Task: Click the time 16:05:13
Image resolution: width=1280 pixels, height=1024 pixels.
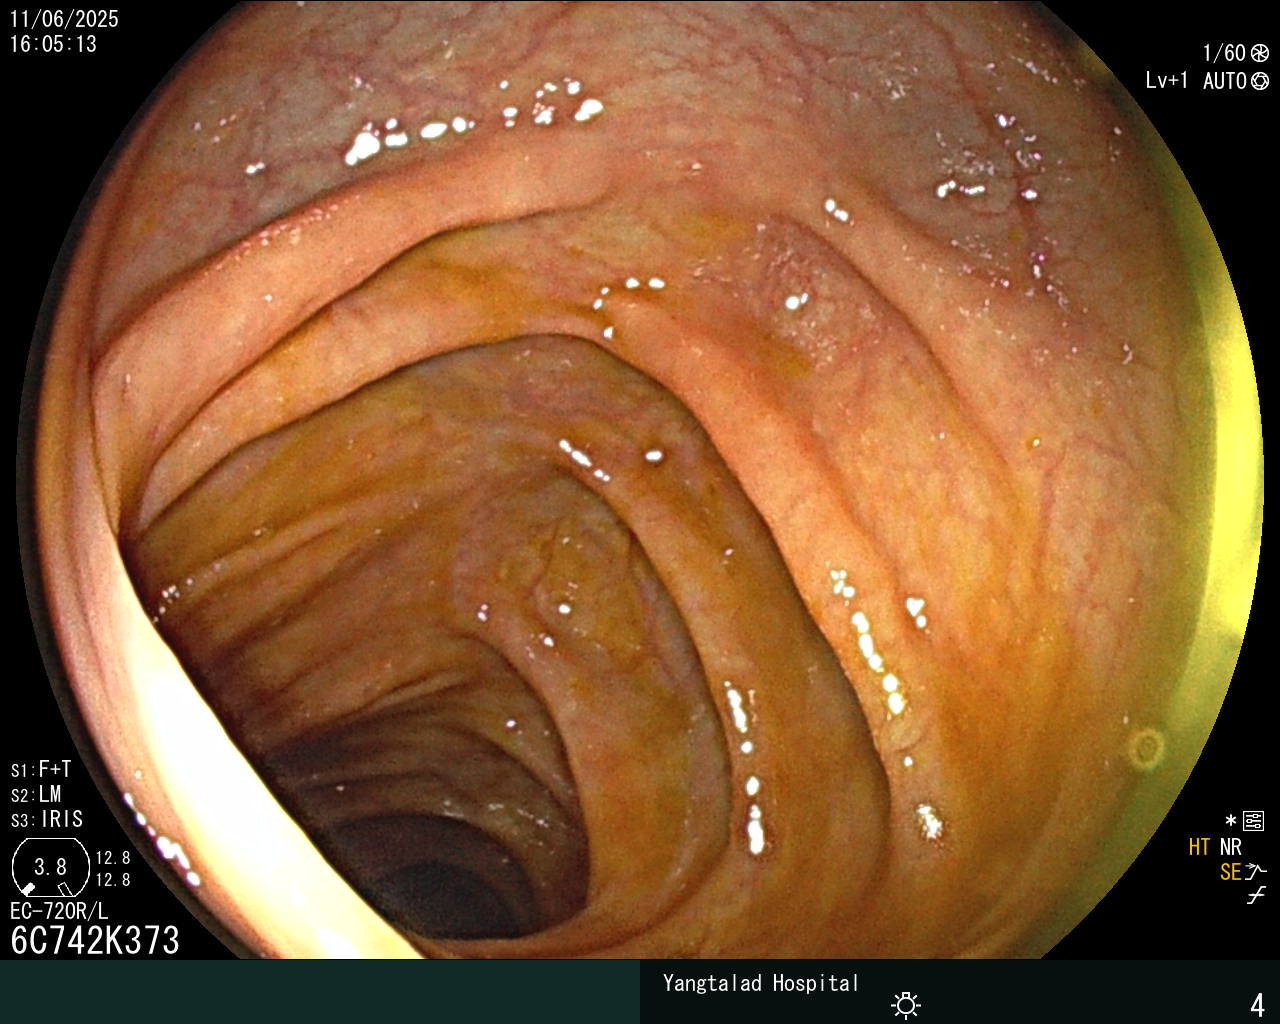Action: (53, 44)
